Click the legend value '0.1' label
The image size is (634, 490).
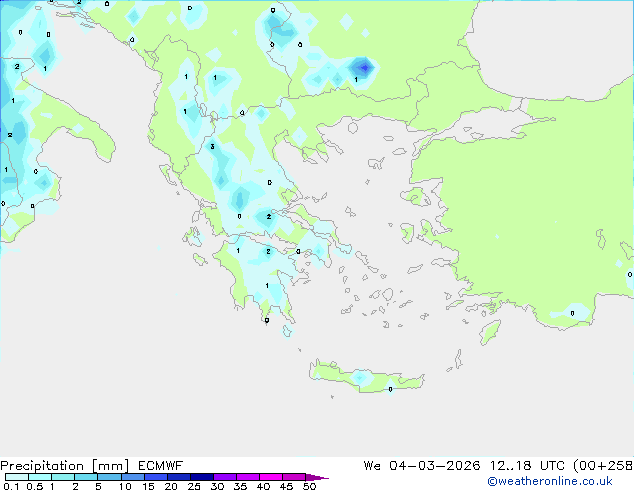coord(11,486)
